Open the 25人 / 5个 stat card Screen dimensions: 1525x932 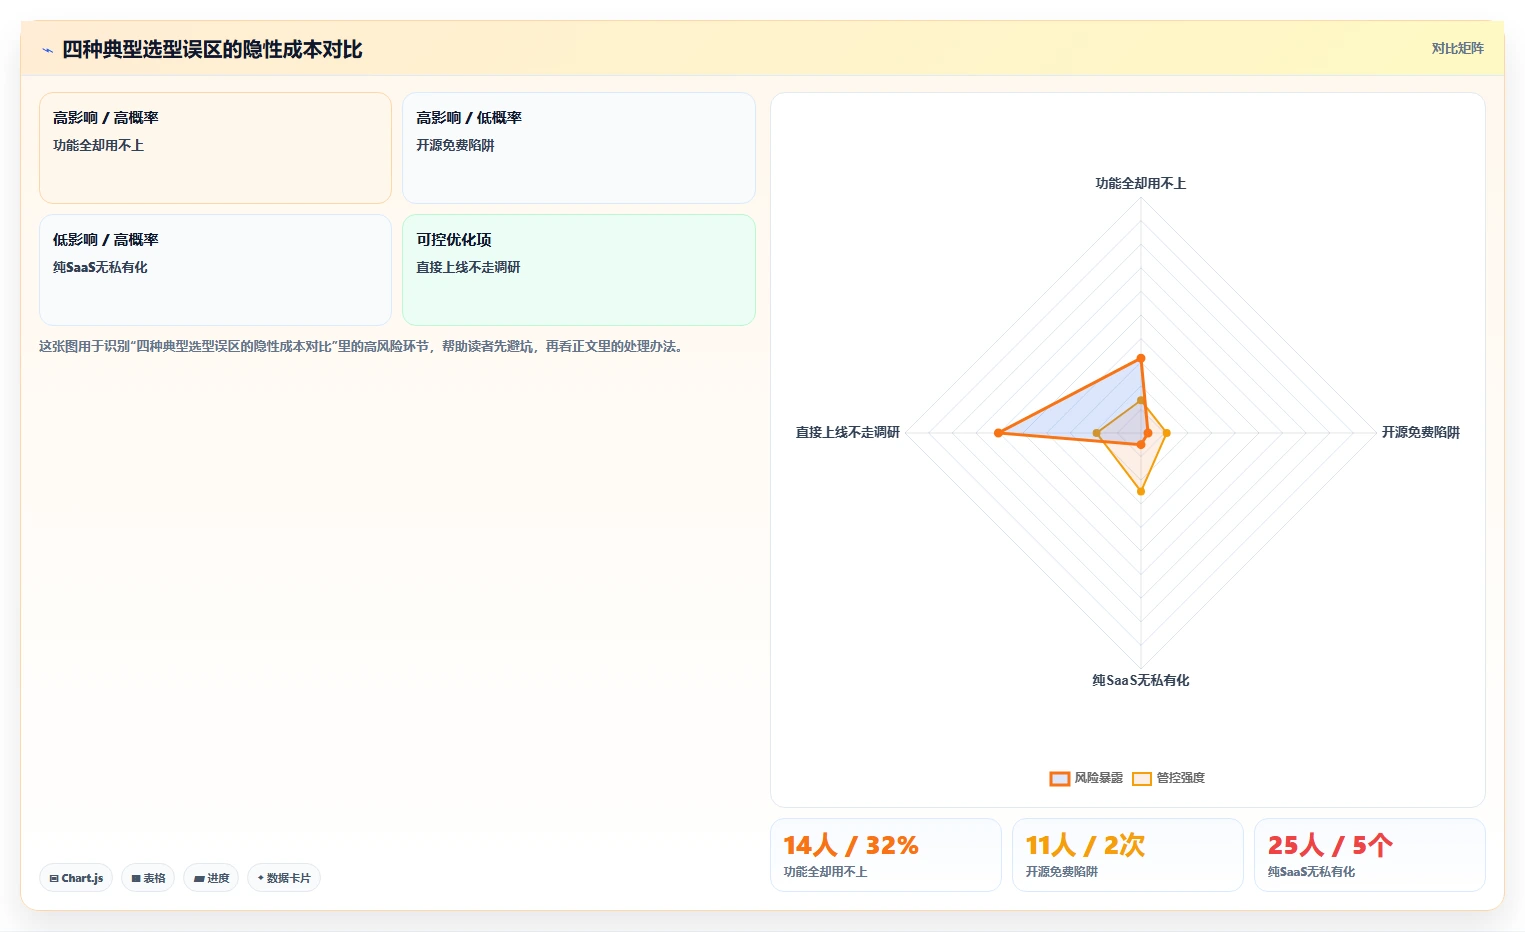[x=1370, y=855]
